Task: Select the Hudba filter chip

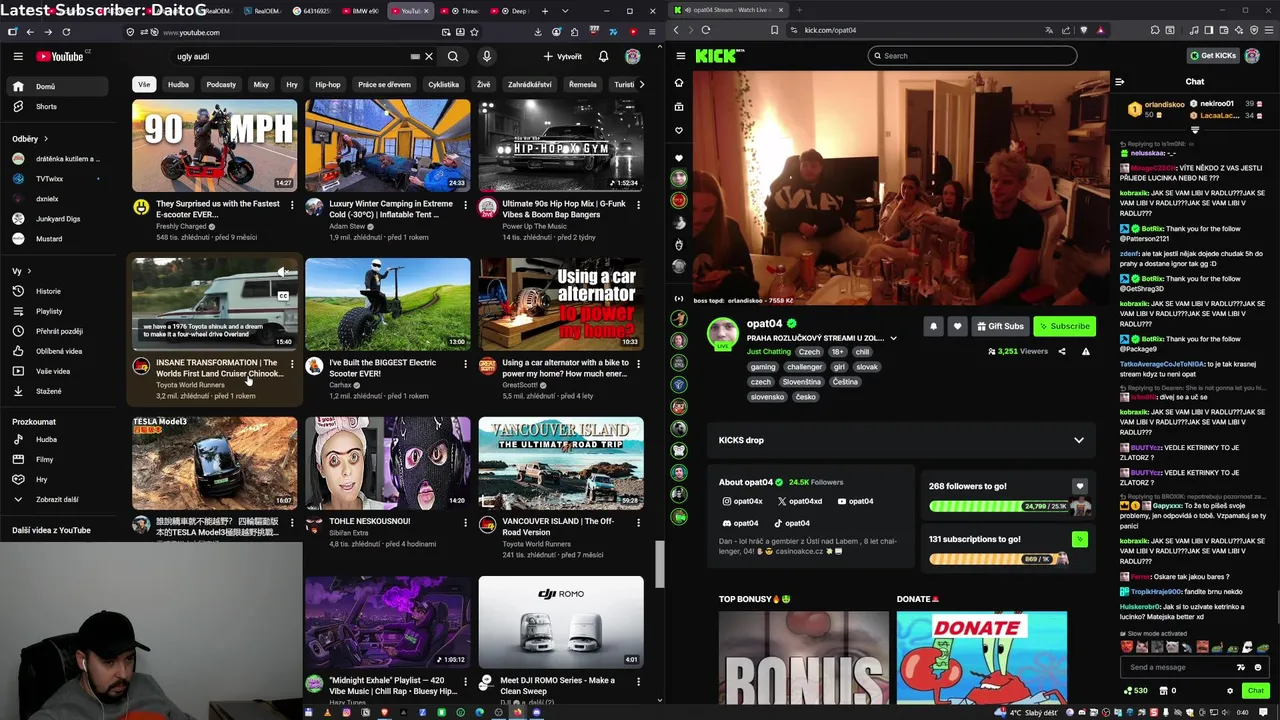Action: pyautogui.click(x=178, y=84)
